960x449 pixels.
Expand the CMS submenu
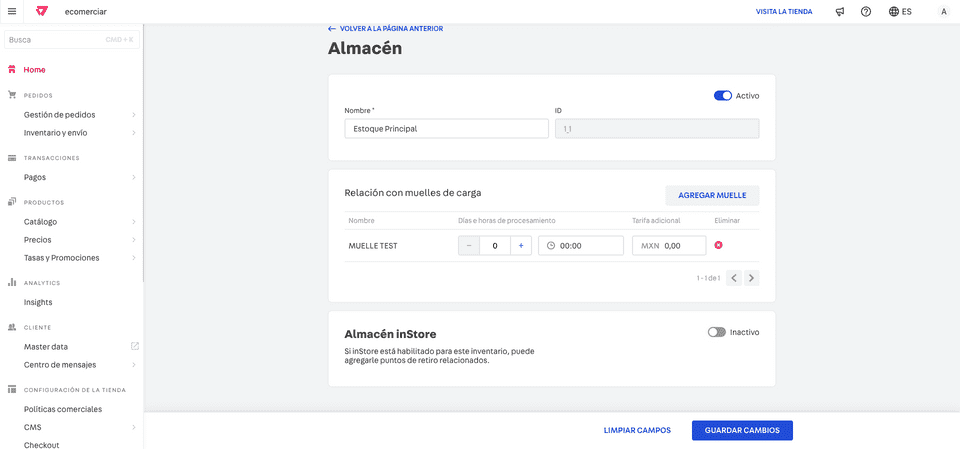133,428
